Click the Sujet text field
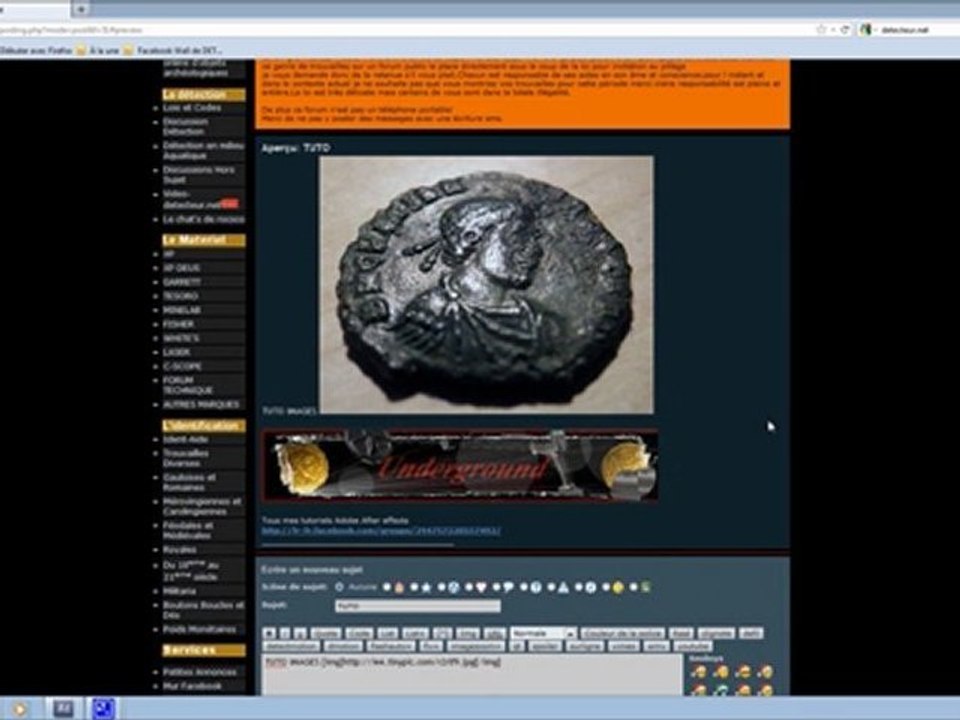Image resolution: width=960 pixels, height=720 pixels. (418, 606)
